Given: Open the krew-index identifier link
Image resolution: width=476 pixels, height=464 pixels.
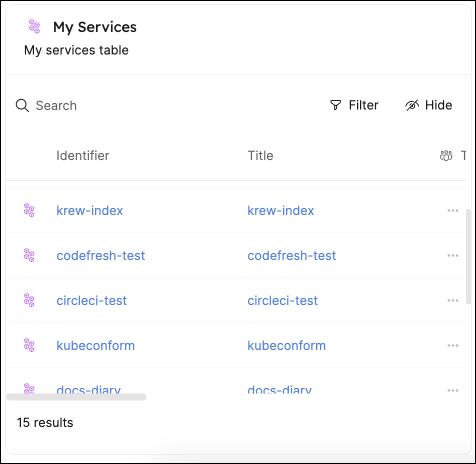Looking at the screenshot, I should tap(90, 211).
